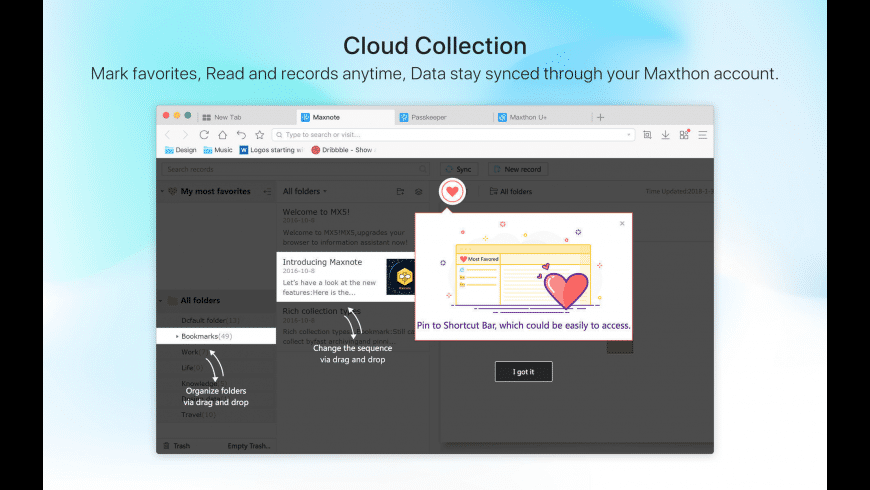
Task: Select the Work(7) folder
Action: pos(195,352)
